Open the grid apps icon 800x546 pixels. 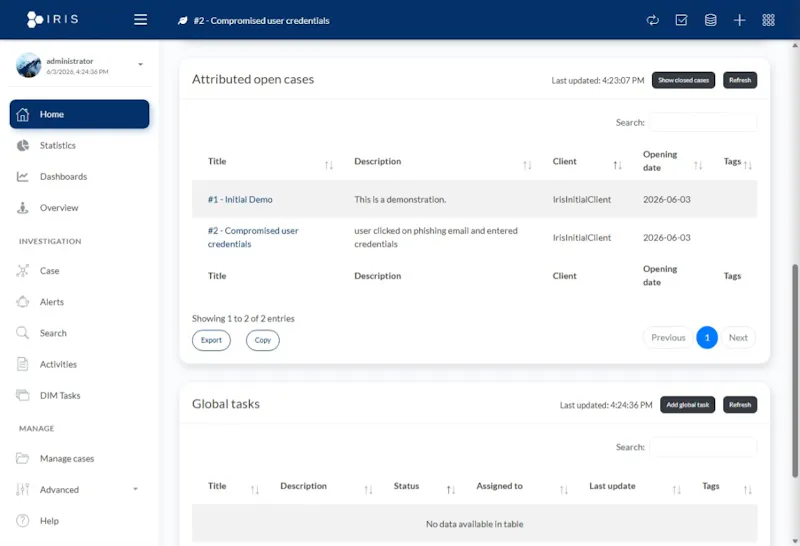pos(768,20)
